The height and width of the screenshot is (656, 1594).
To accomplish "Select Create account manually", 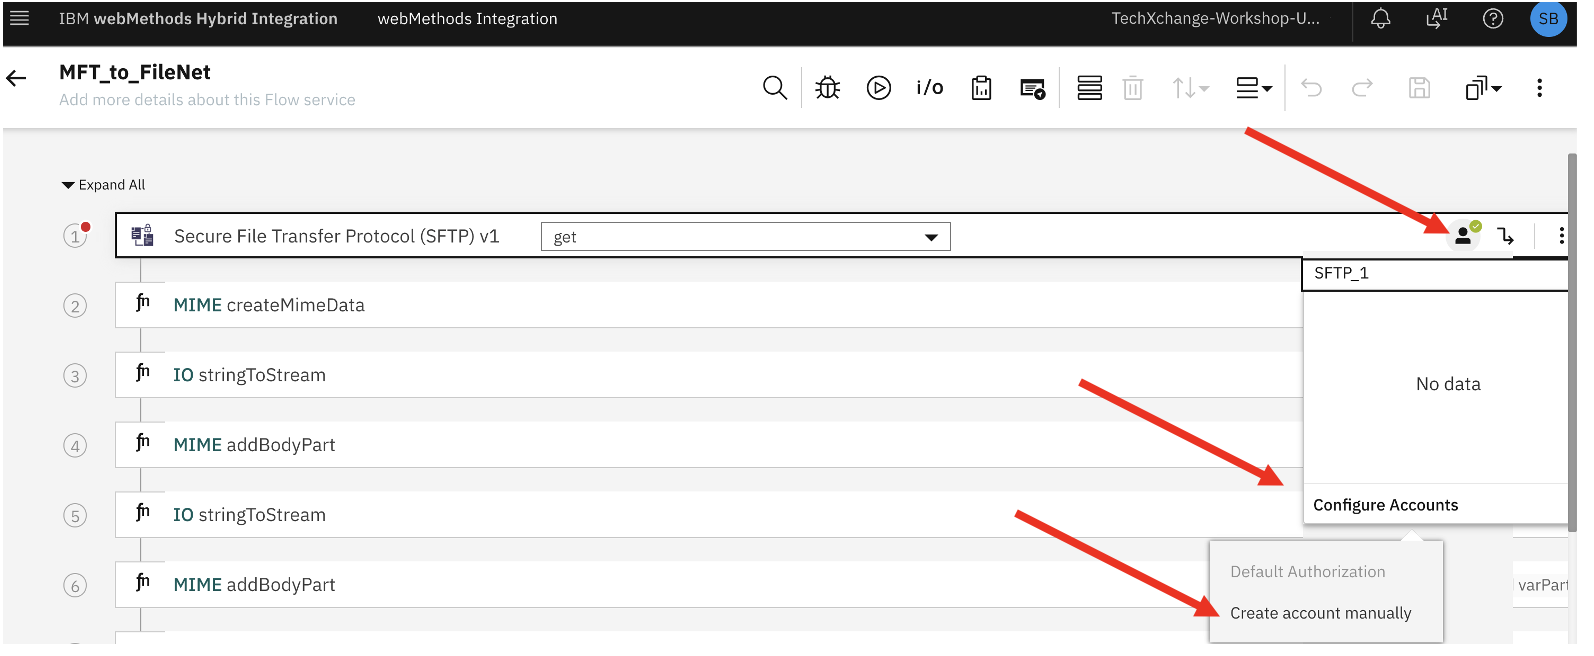I will point(1320,613).
